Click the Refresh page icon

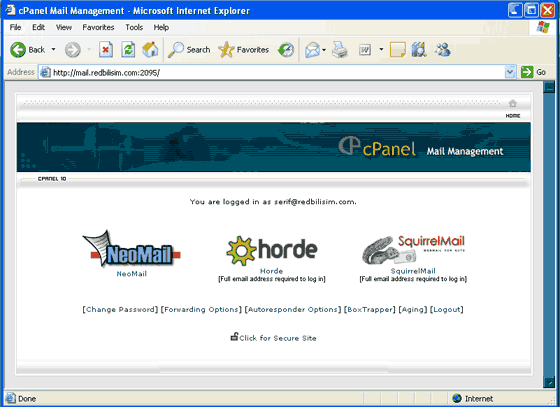pyautogui.click(x=128, y=50)
